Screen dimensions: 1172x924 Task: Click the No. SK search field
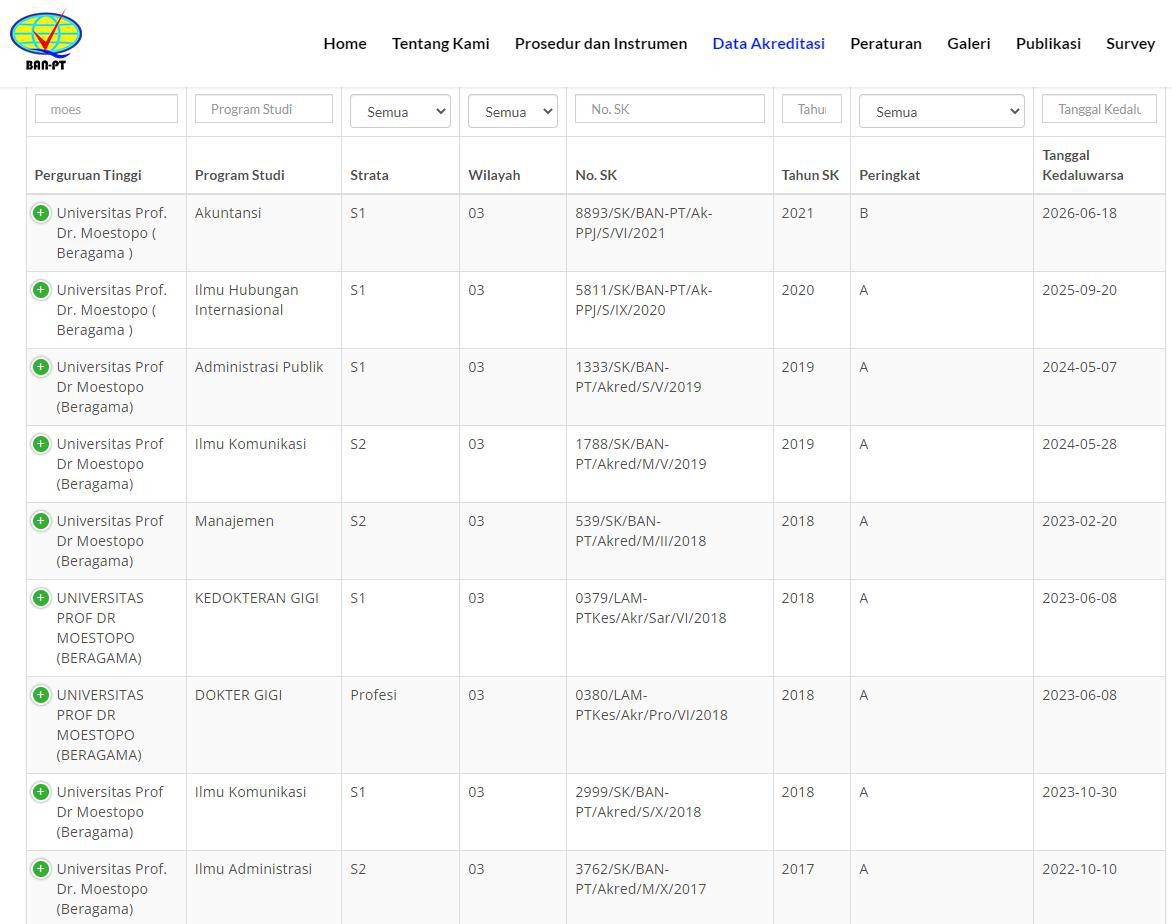coord(669,109)
